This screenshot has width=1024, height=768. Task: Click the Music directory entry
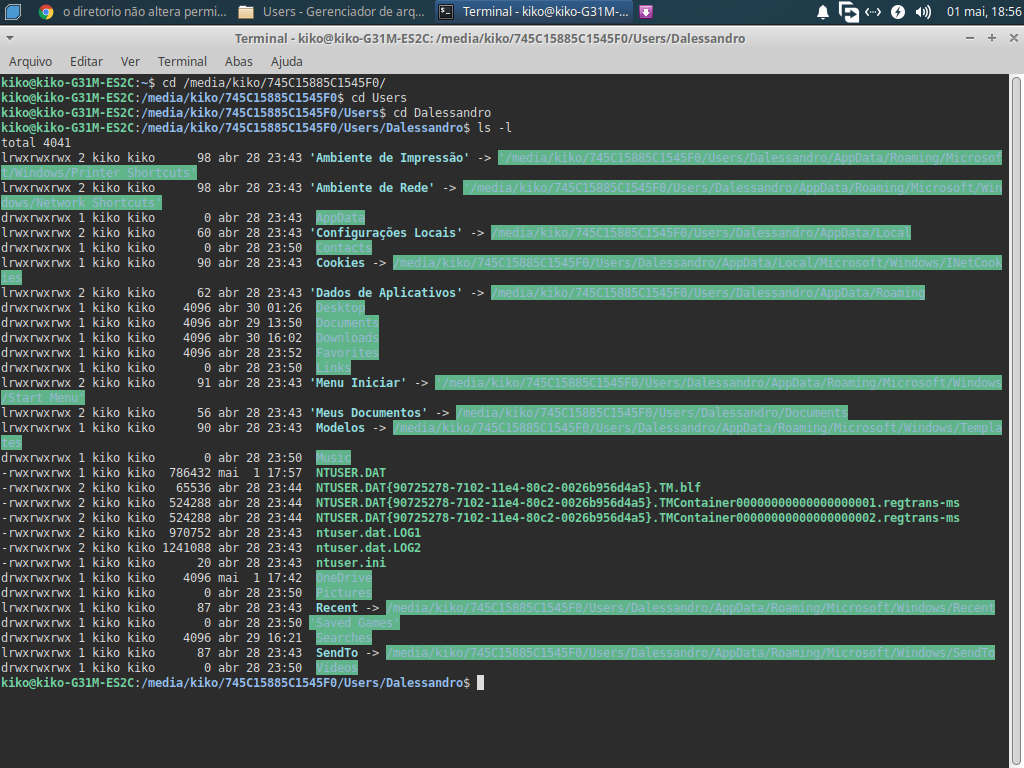click(333, 458)
